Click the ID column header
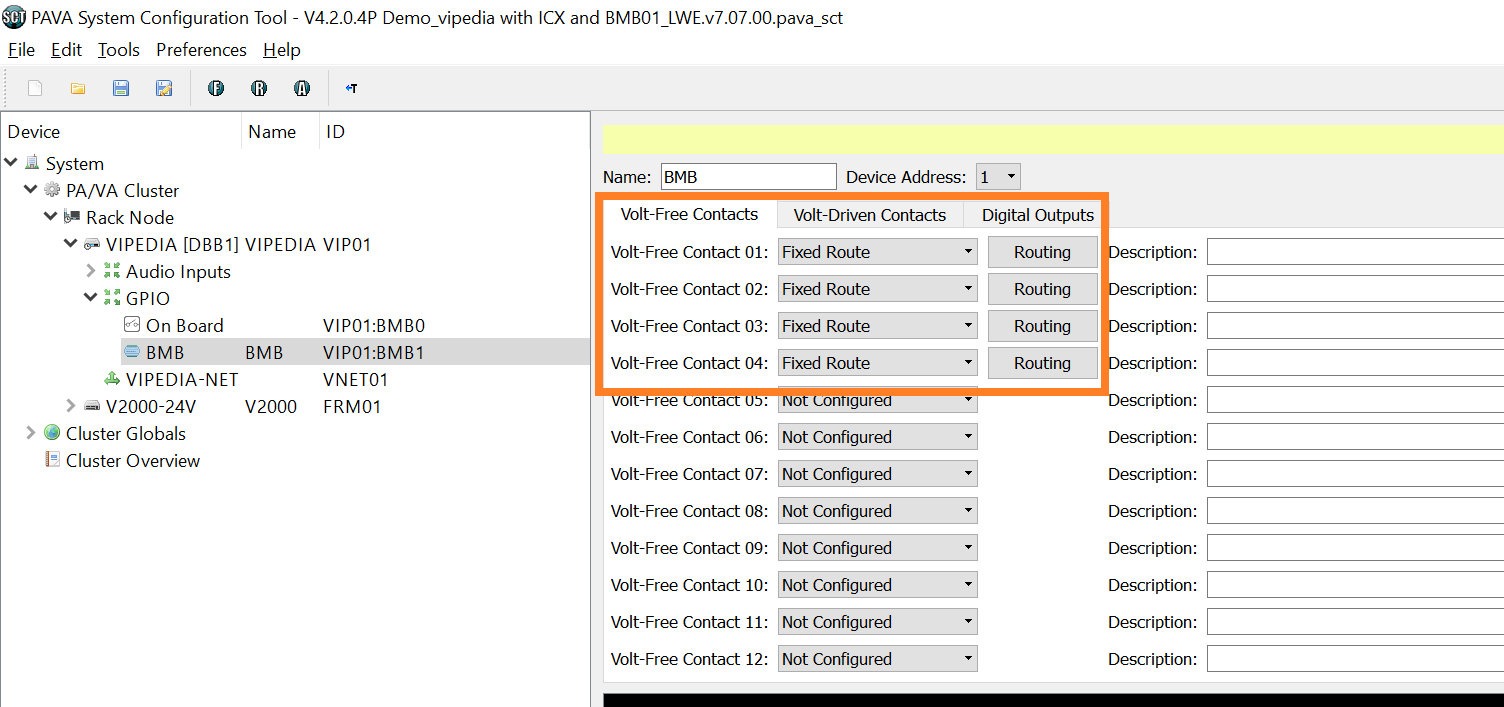Viewport: 1504px width, 707px height. (x=336, y=132)
